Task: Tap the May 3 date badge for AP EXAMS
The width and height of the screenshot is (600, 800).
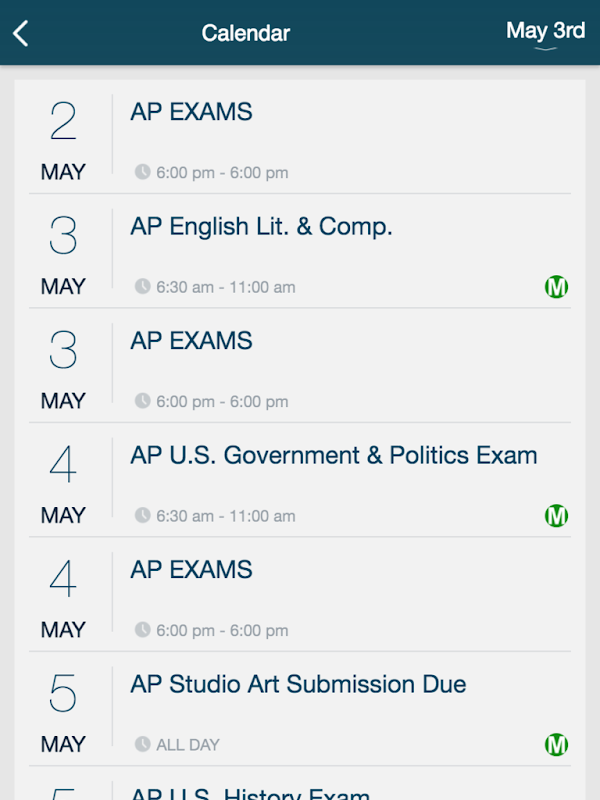Action: [x=63, y=366]
